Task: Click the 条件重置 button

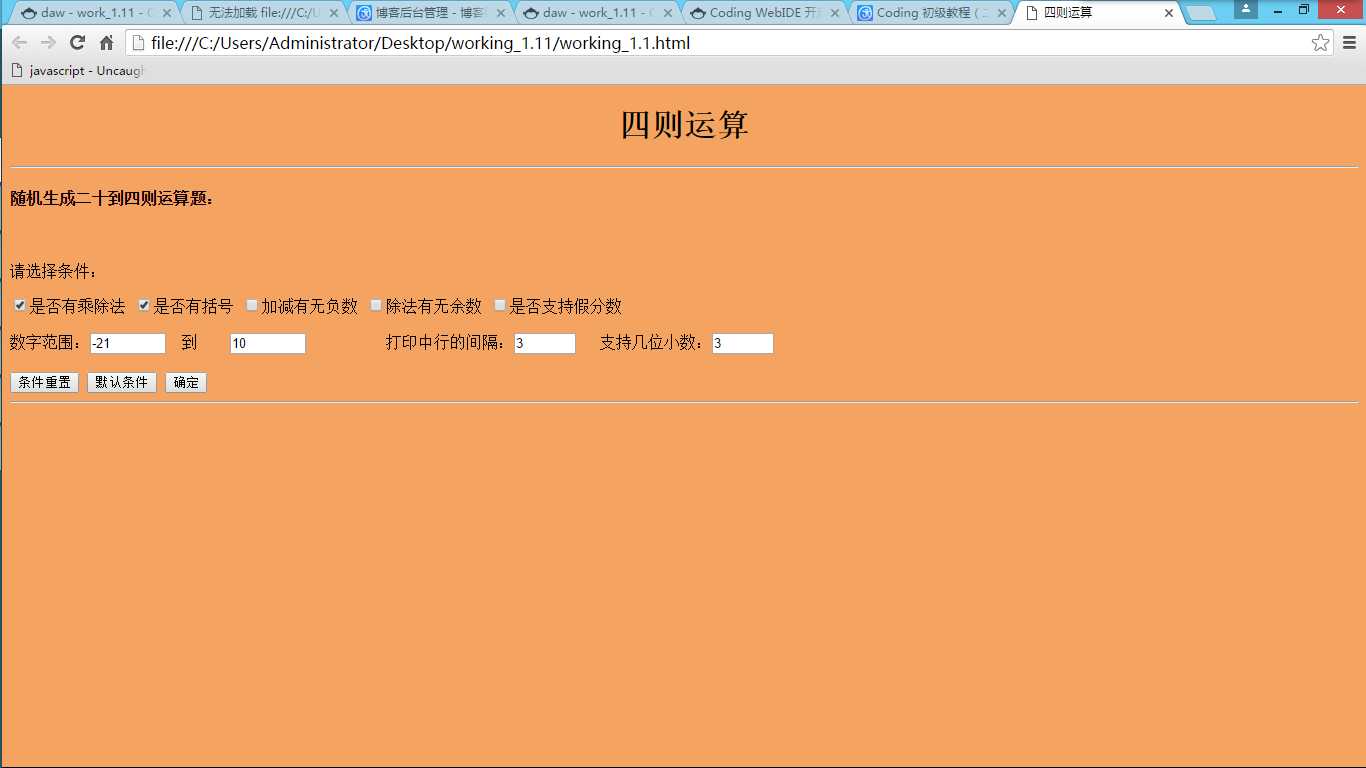Action: 44,382
